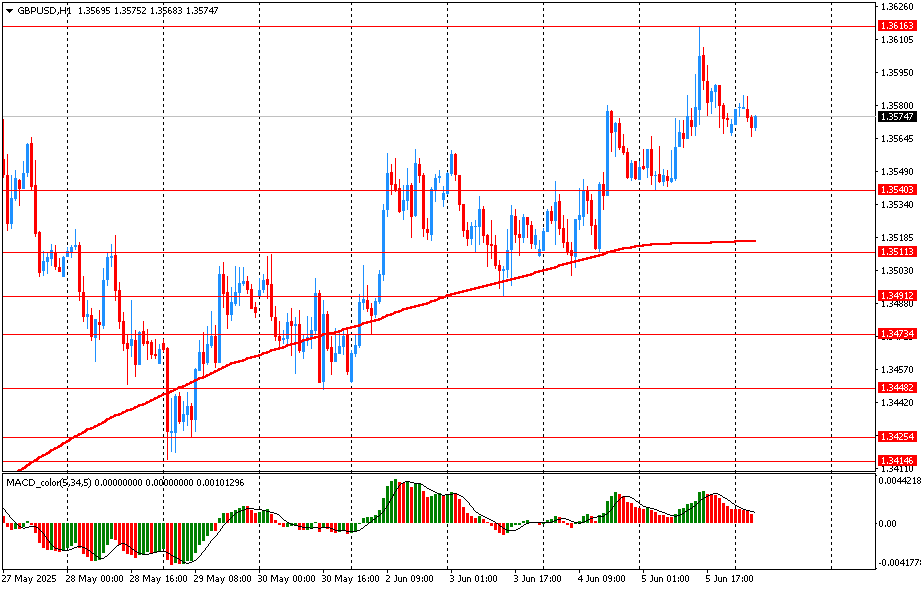Select the 1.36163 red price level label
The image size is (921, 590).
(897, 25)
